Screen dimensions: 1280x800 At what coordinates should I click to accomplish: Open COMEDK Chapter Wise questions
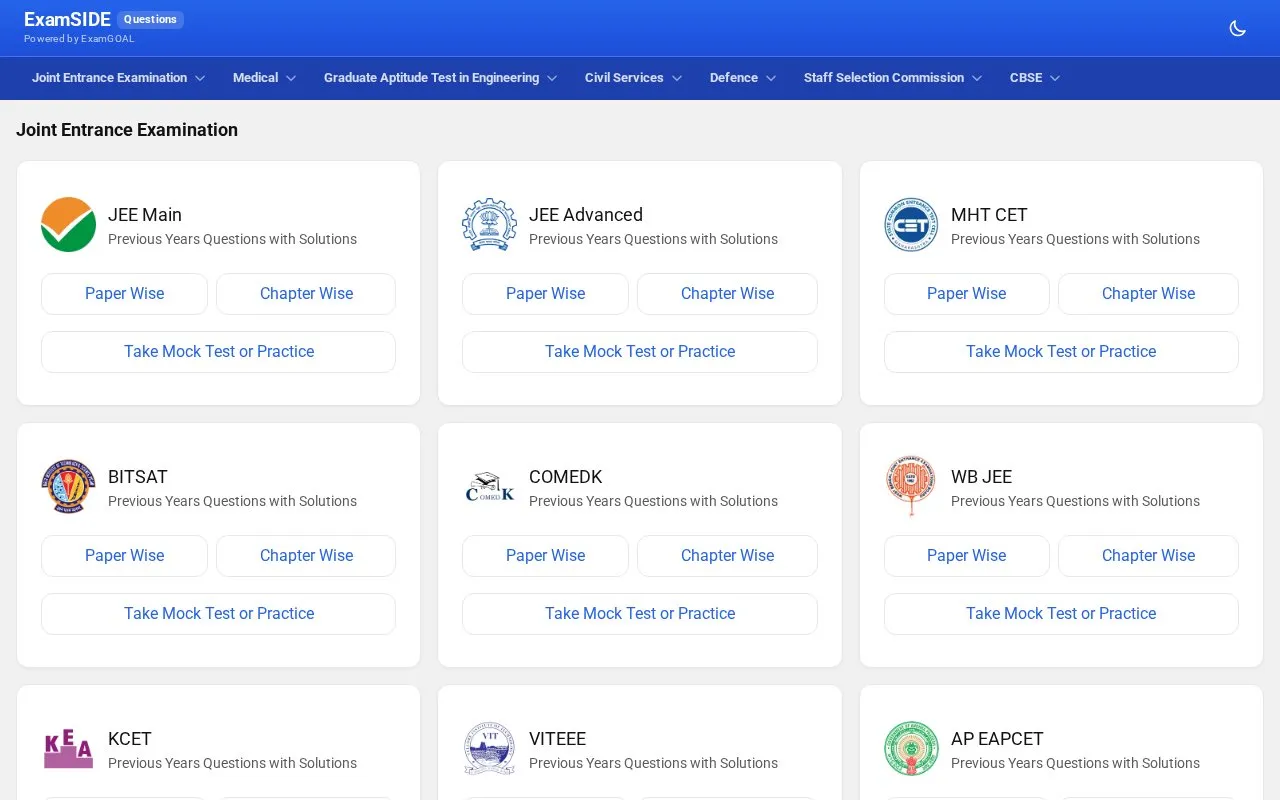coord(727,556)
